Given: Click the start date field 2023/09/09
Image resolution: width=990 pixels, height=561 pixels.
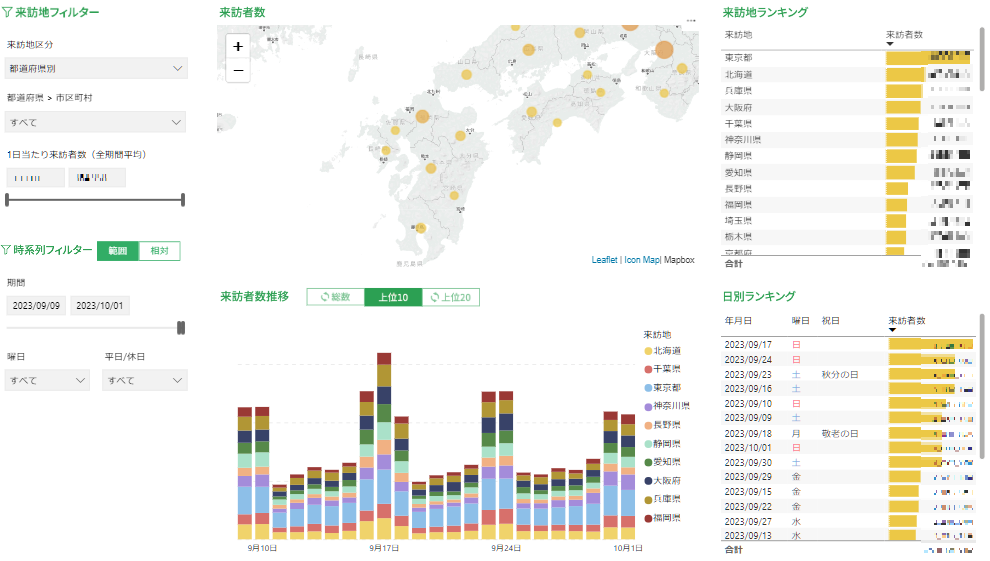Looking at the screenshot, I should (36, 305).
